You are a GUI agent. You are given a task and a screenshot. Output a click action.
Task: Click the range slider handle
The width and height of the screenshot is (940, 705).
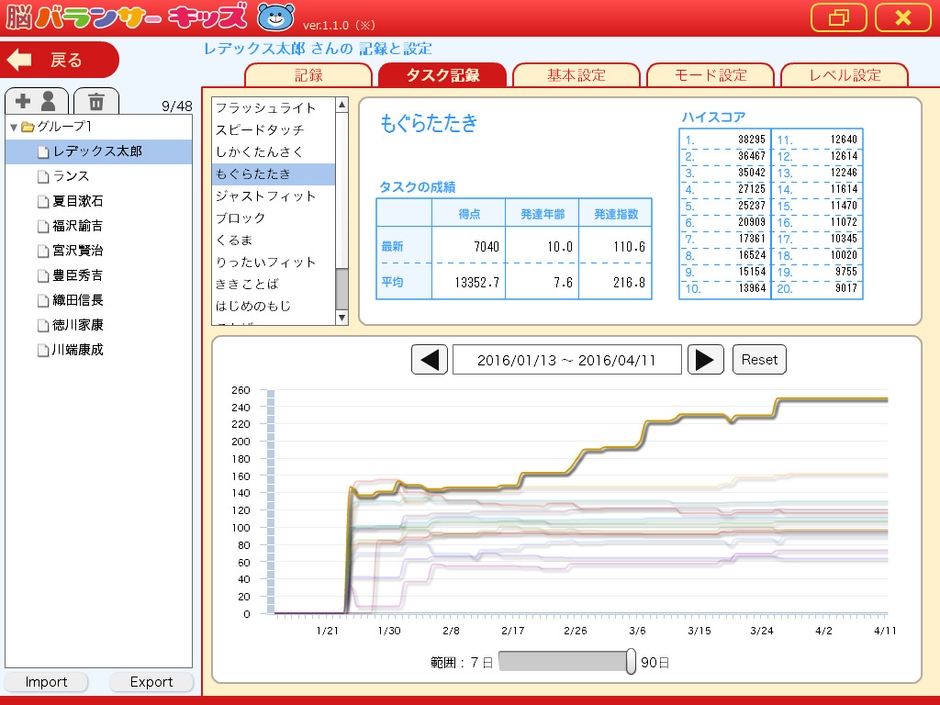point(631,662)
